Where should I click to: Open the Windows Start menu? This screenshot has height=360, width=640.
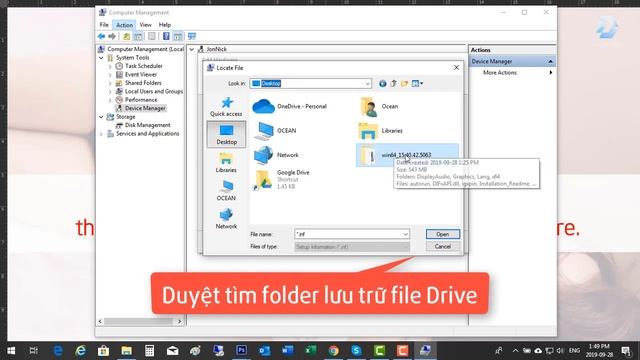point(11,351)
